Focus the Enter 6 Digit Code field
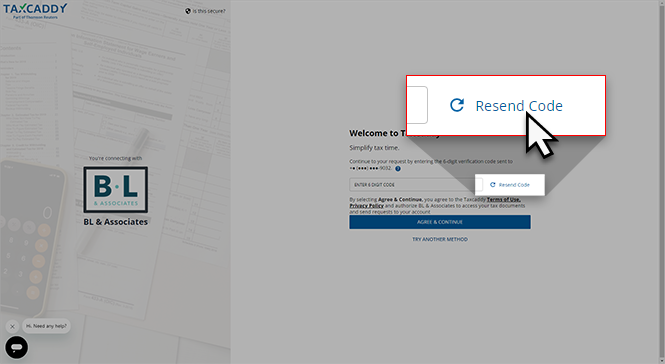Image resolution: width=665 pixels, height=364 pixels. (x=416, y=185)
